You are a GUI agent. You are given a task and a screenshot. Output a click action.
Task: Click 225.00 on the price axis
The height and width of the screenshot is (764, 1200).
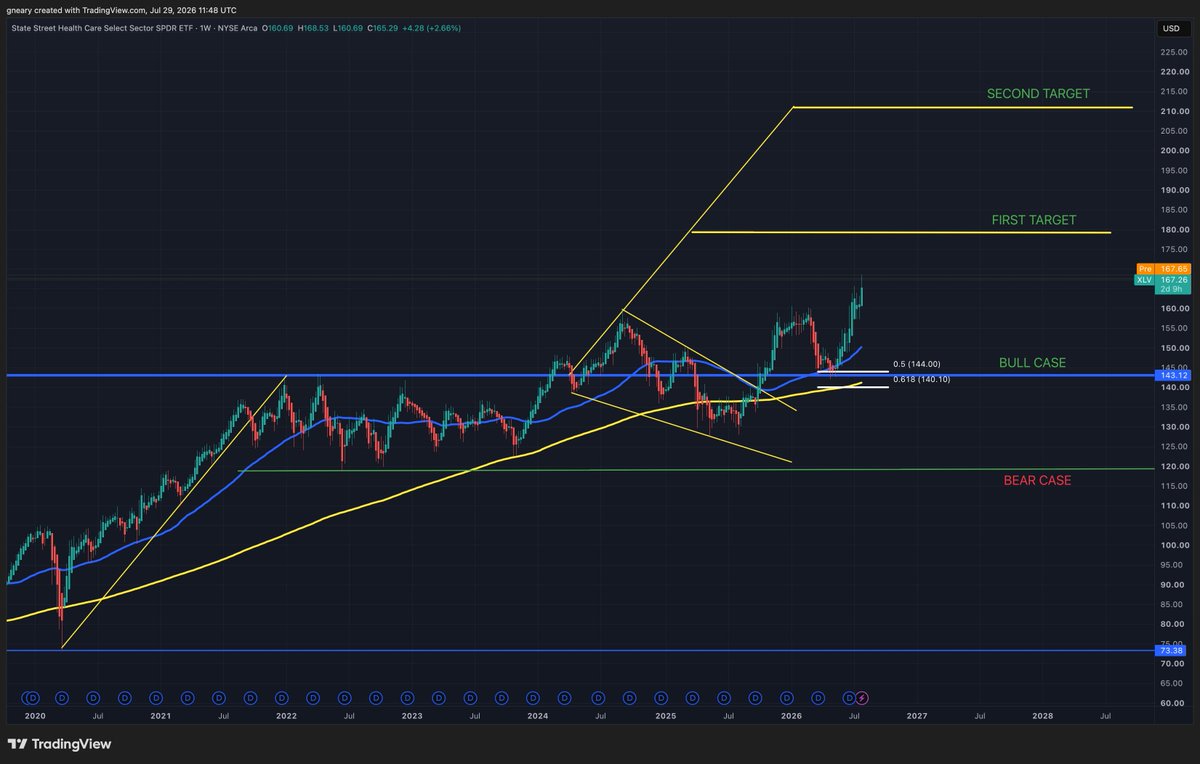[x=1174, y=52]
